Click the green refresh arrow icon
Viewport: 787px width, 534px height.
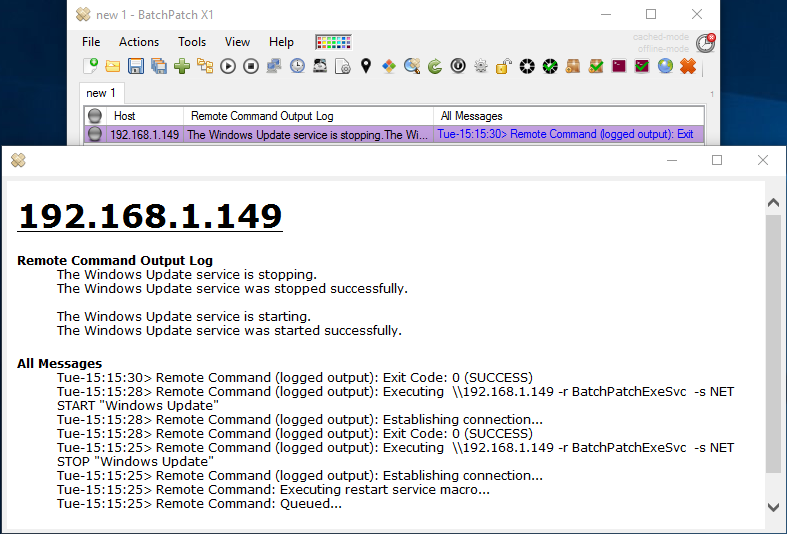(435, 66)
